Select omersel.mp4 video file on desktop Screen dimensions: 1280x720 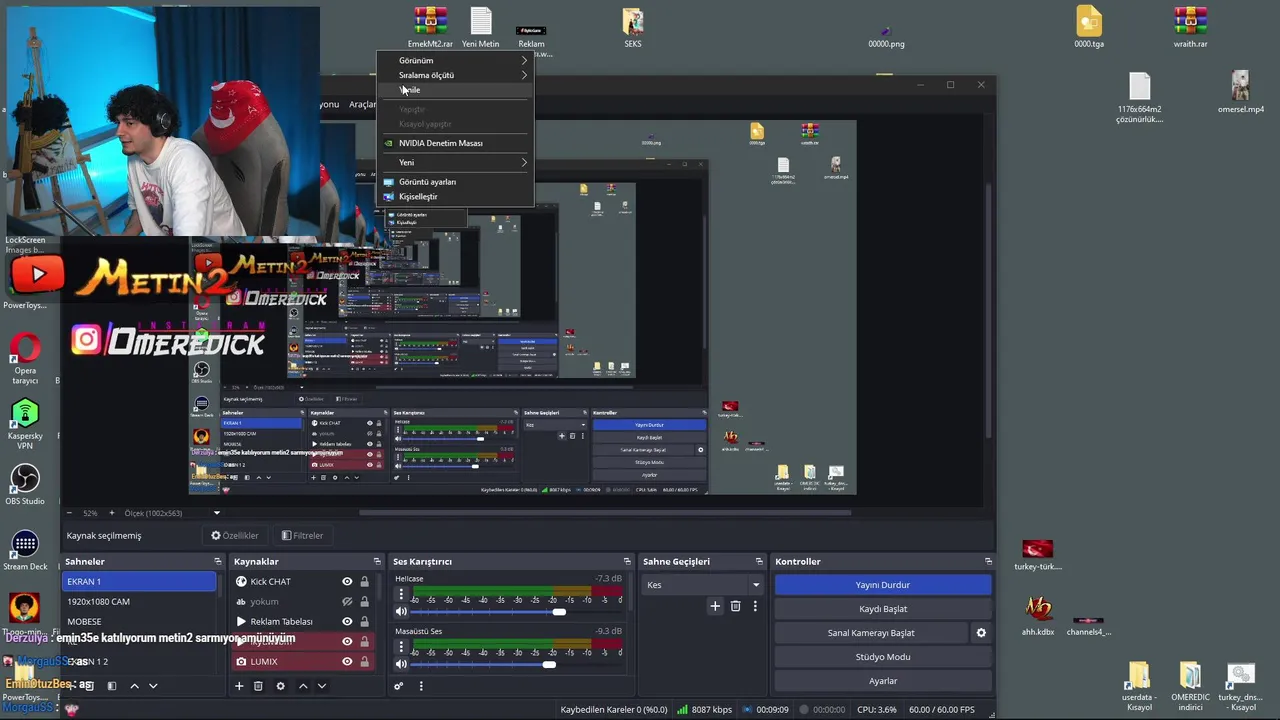1240,92
